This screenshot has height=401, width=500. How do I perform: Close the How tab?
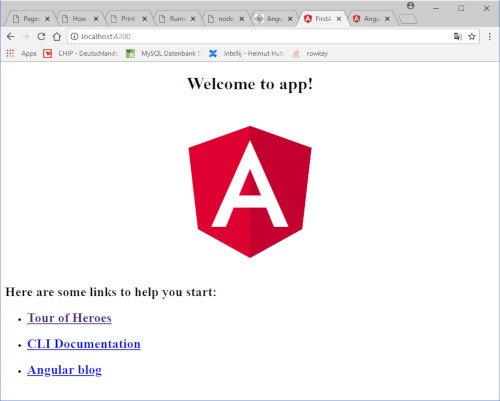click(x=96, y=19)
